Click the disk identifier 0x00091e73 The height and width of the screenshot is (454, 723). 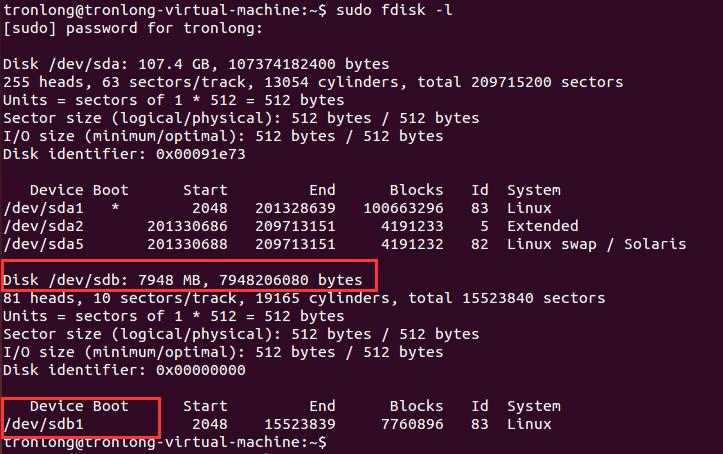pyautogui.click(x=201, y=154)
